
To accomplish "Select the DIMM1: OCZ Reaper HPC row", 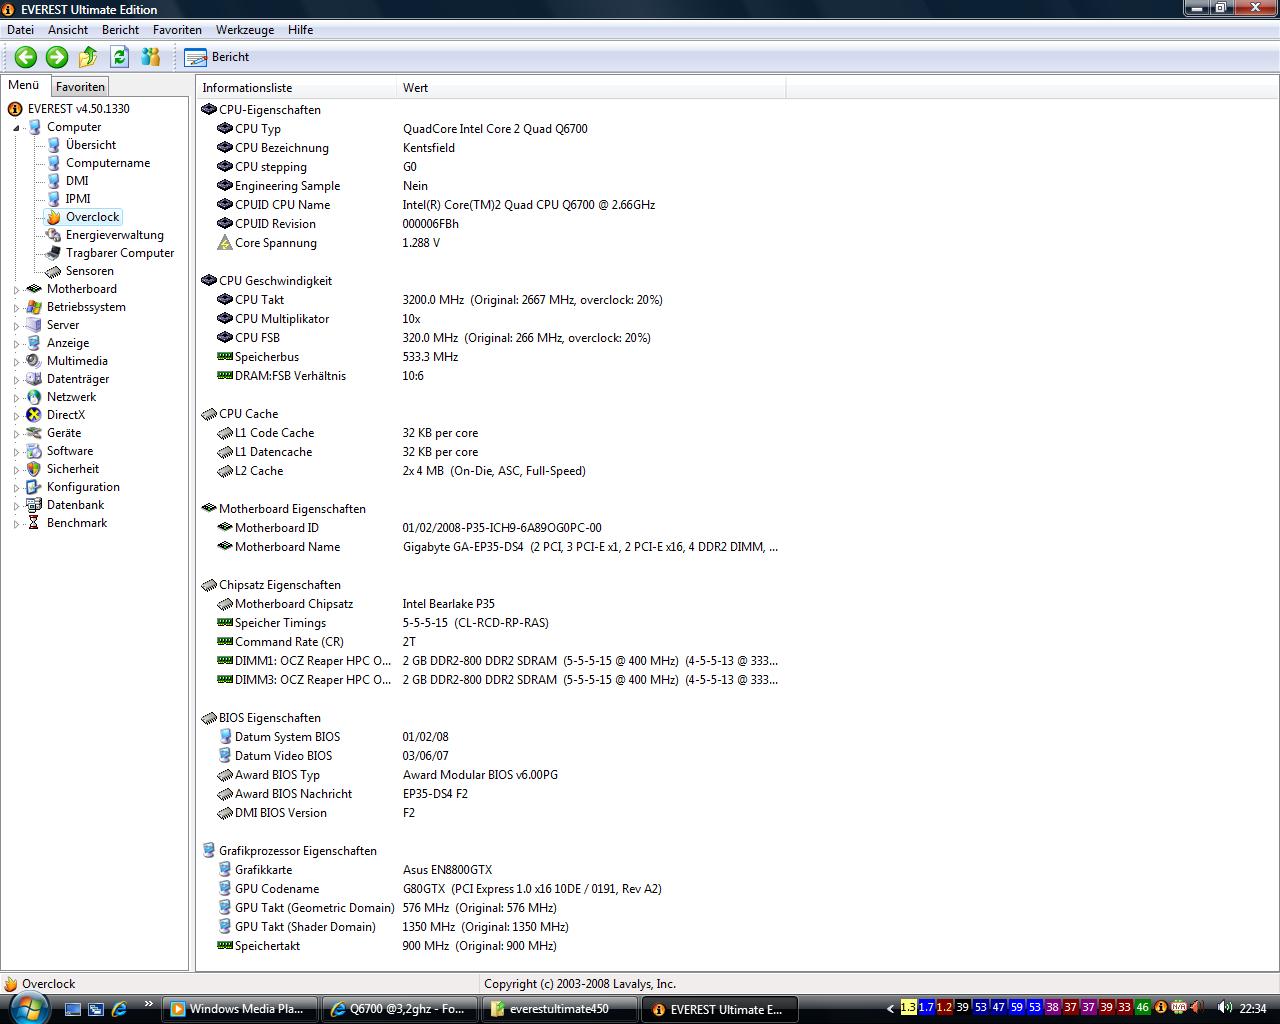I will 492,661.
